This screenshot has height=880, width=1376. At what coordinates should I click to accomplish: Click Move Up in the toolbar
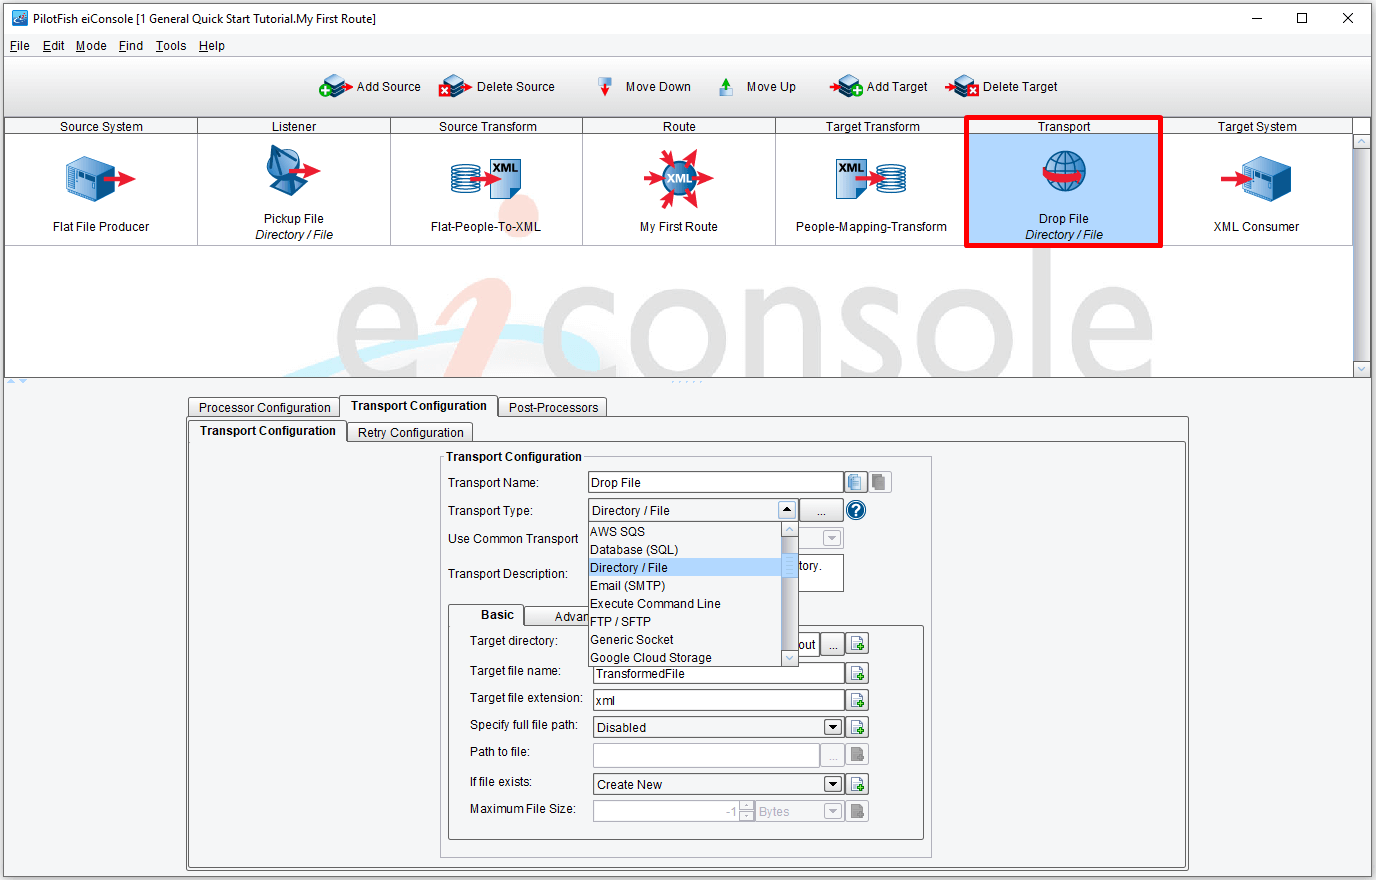[757, 87]
